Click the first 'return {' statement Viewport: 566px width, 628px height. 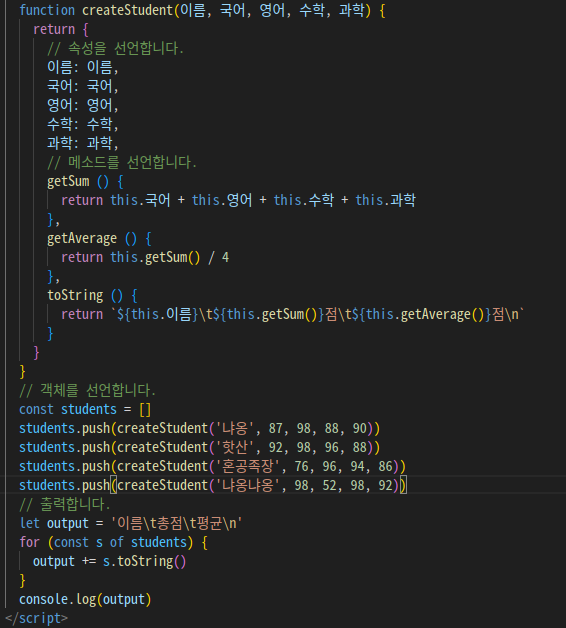tap(61, 29)
